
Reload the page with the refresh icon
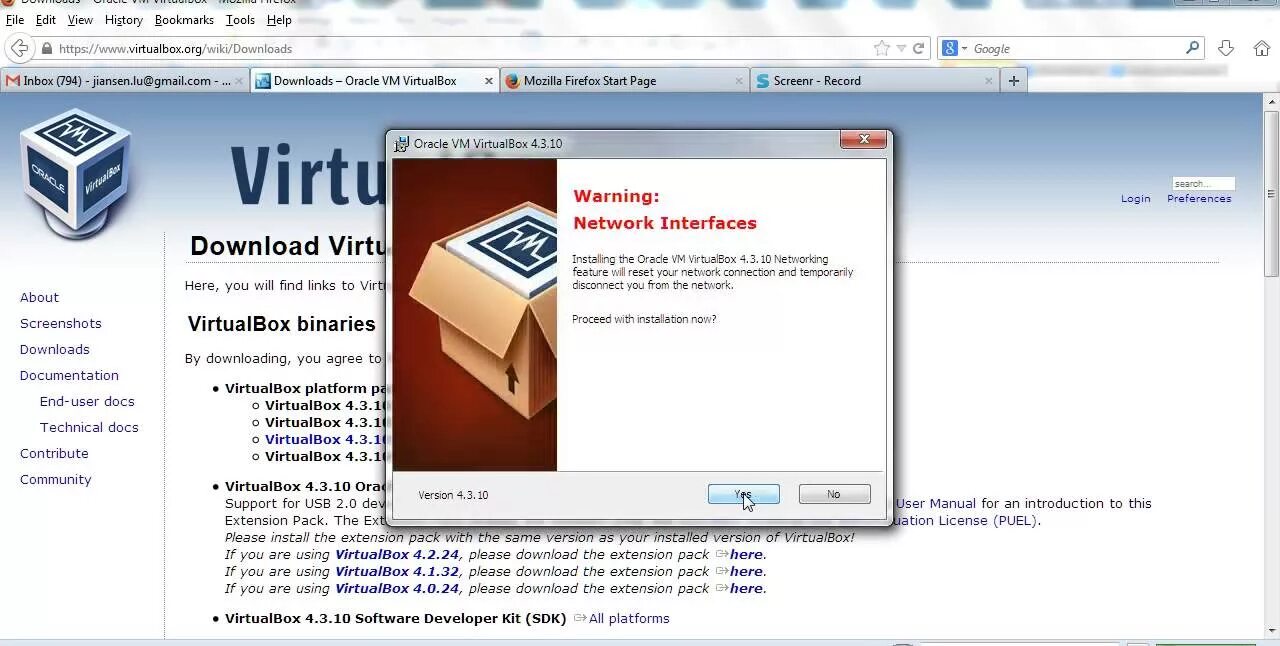(918, 48)
